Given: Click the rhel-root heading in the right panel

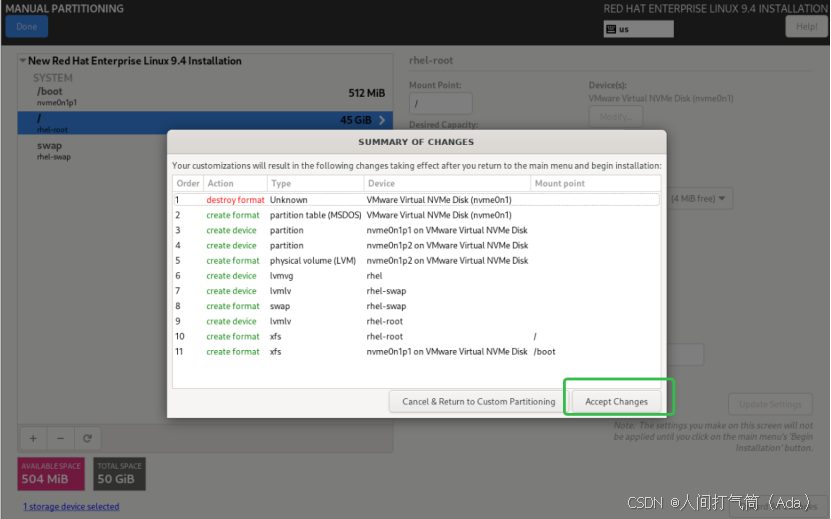Looking at the screenshot, I should (x=431, y=60).
